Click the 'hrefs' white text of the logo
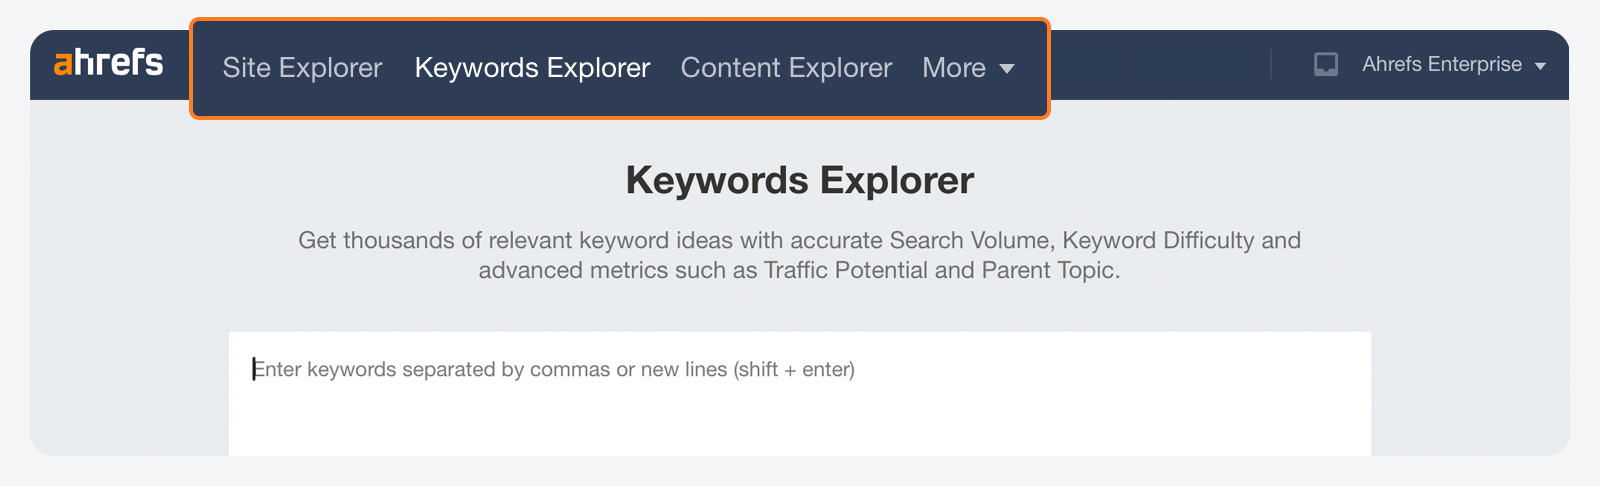The image size is (1600, 486). (x=119, y=63)
